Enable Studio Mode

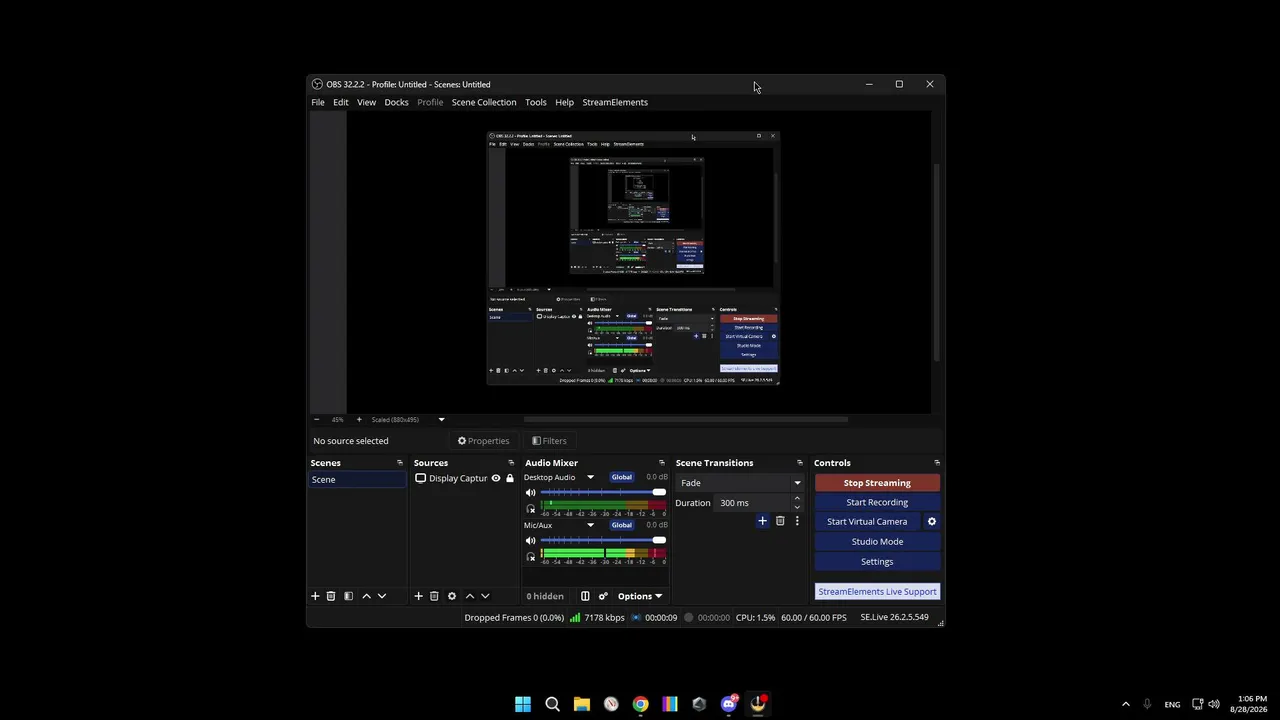[x=877, y=541]
